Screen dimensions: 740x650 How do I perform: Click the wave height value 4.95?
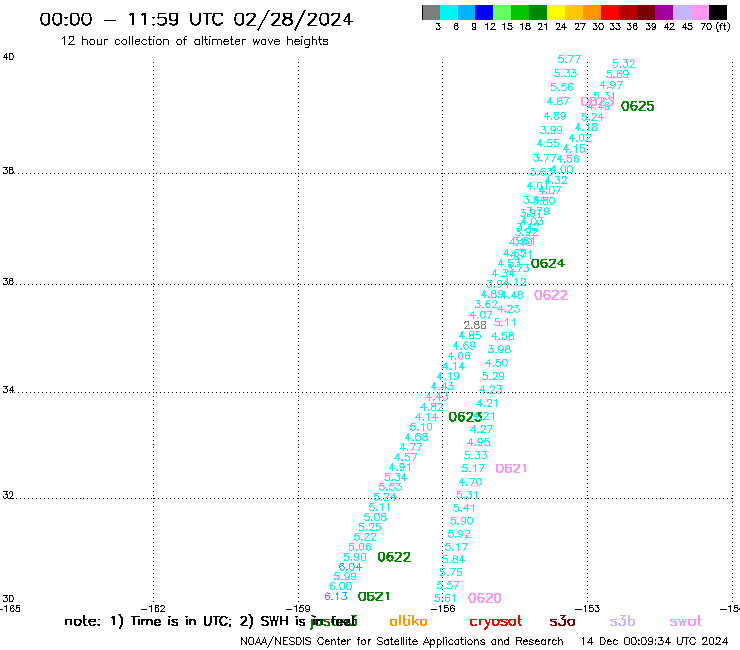click(479, 442)
